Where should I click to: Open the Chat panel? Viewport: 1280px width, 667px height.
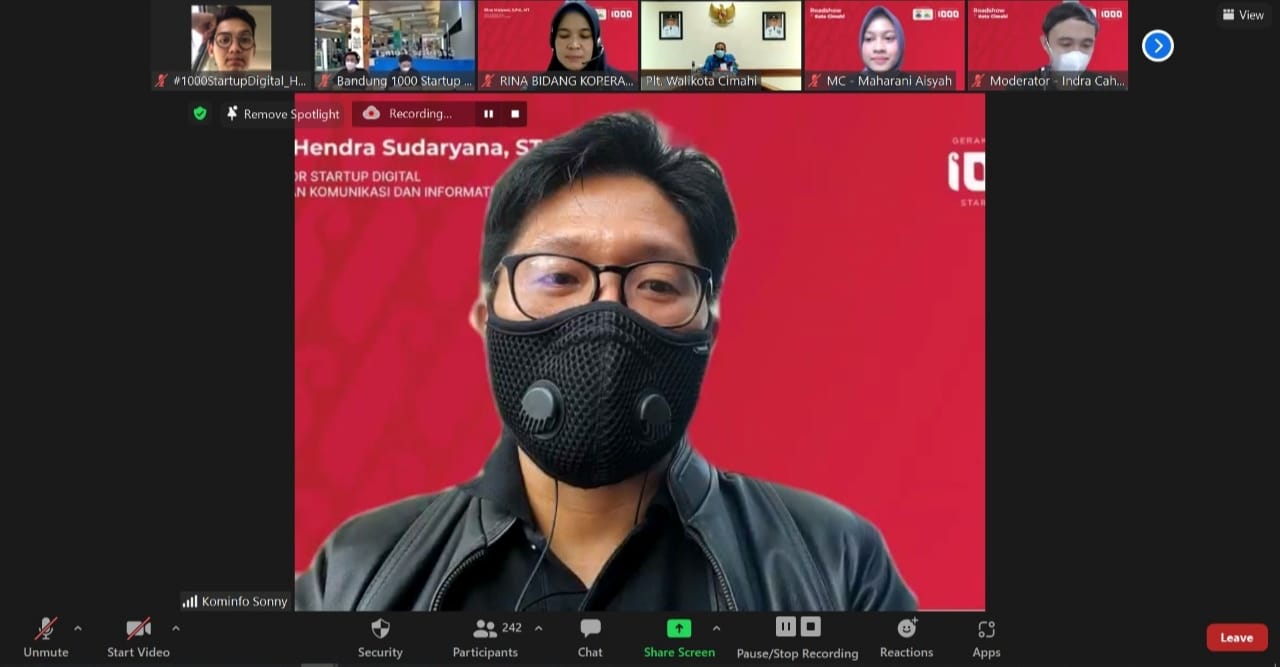590,637
